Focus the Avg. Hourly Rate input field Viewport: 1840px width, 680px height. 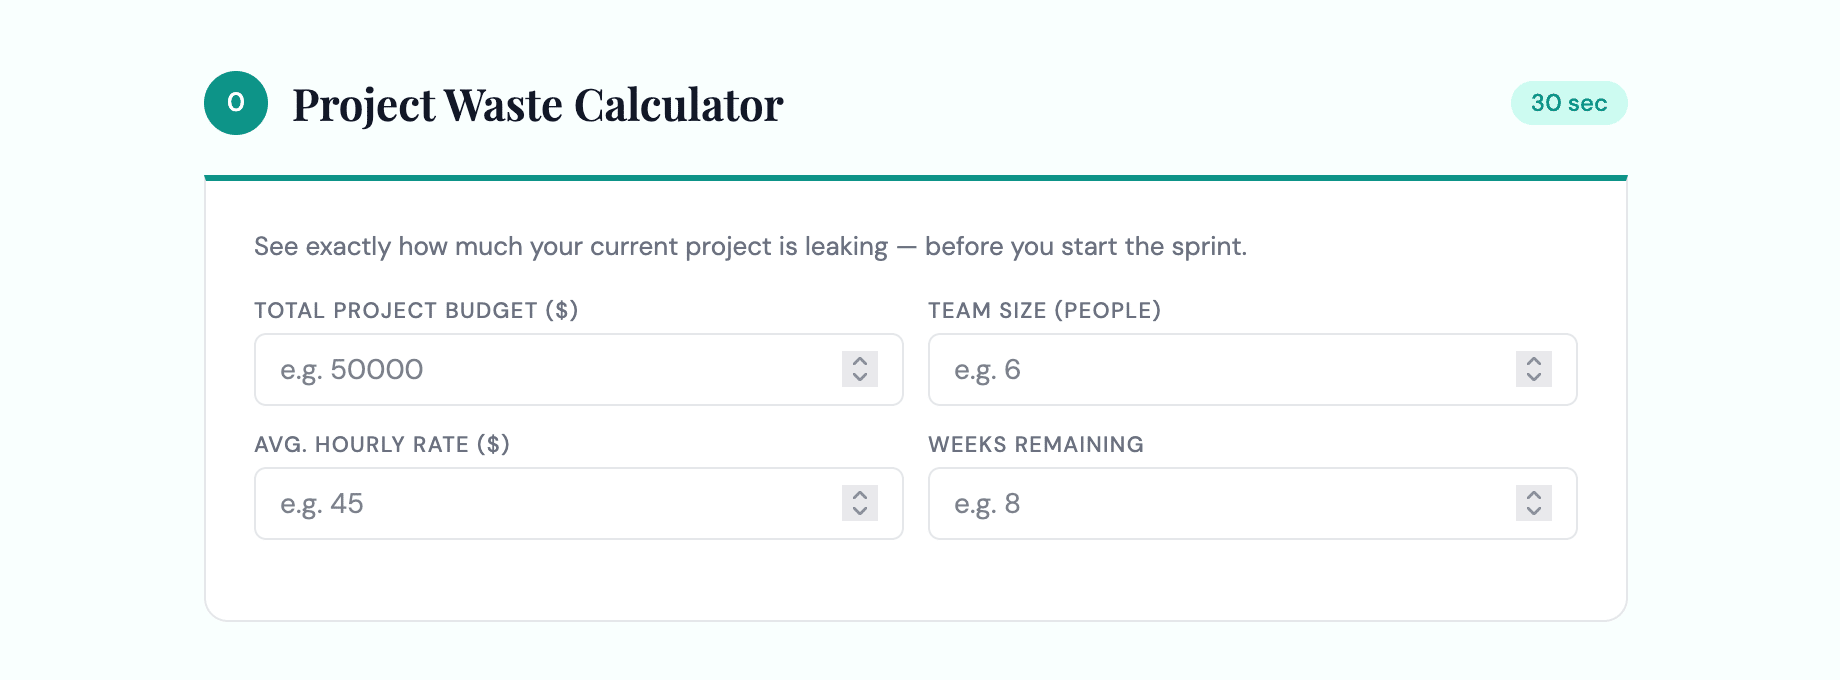pyautogui.click(x=579, y=504)
